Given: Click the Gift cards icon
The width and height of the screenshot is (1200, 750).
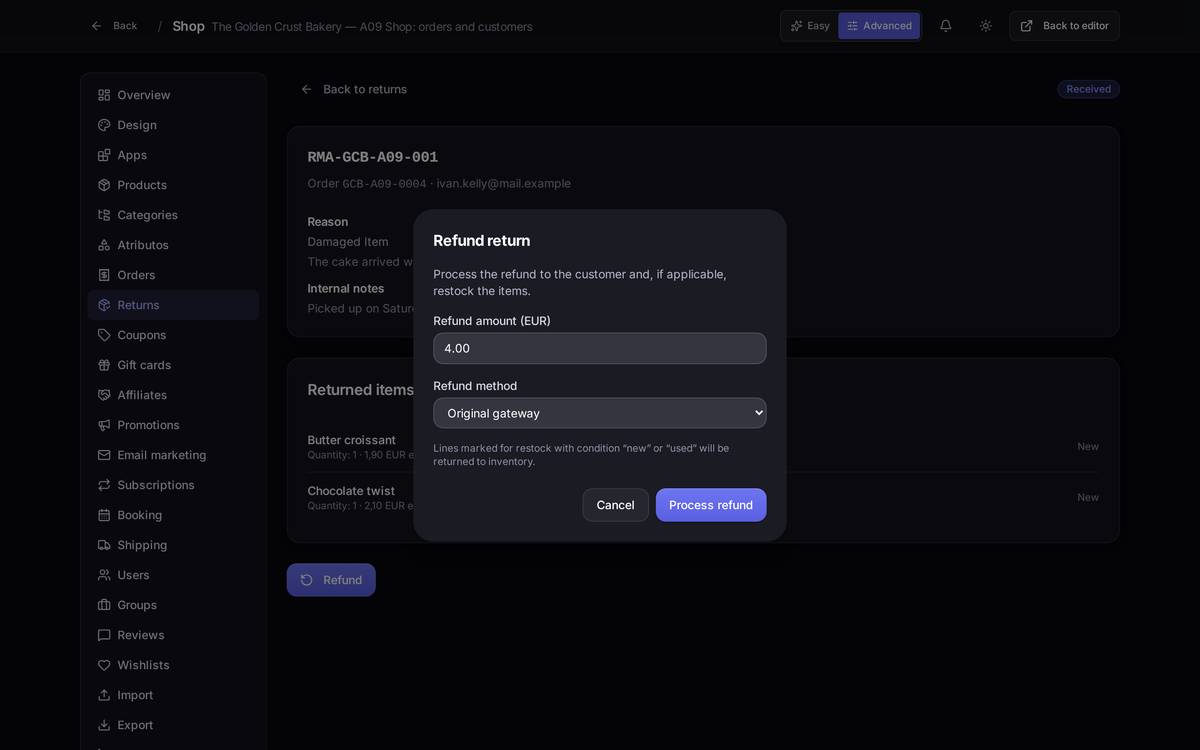Looking at the screenshot, I should pyautogui.click(x=104, y=365).
